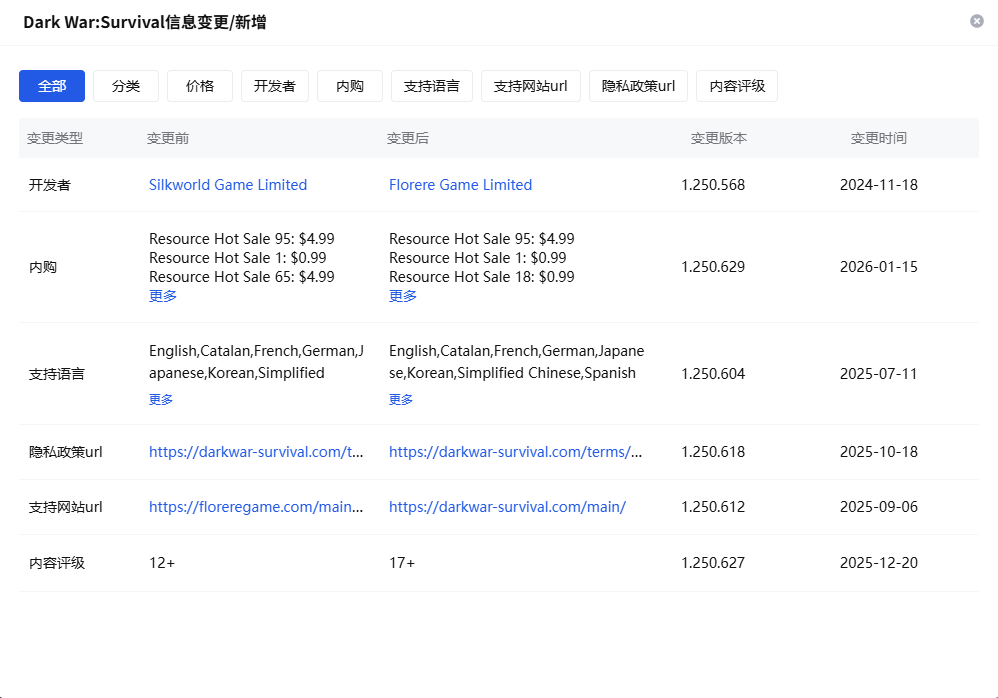
Task: Select the 支持网站url filter
Action: click(x=530, y=86)
